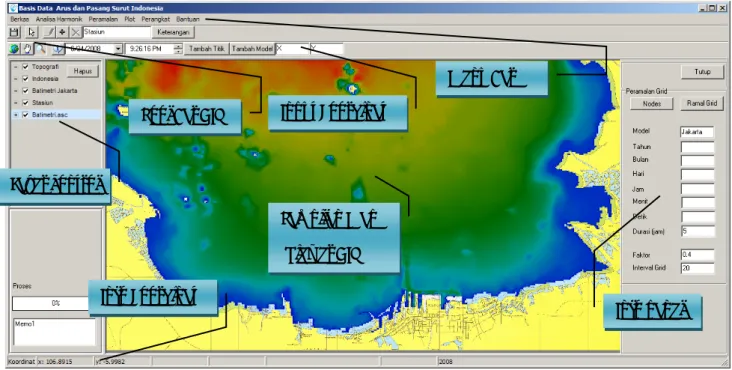This screenshot has height=370, width=732.
Task: Open the Plot menu
Action: pos(130,20)
